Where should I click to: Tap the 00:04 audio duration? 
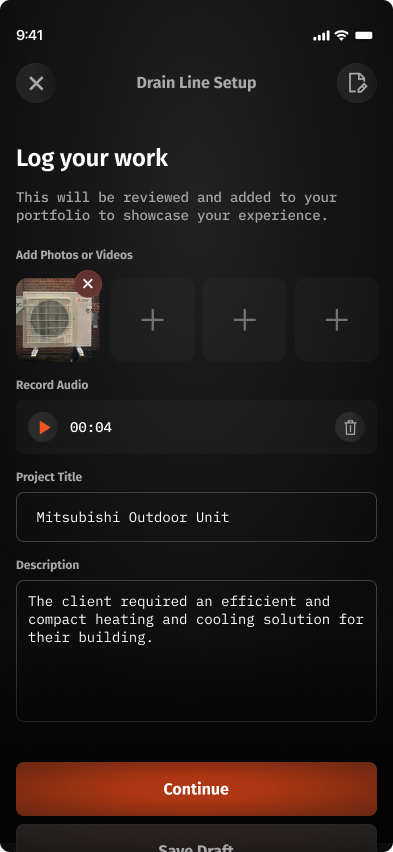tap(91, 428)
